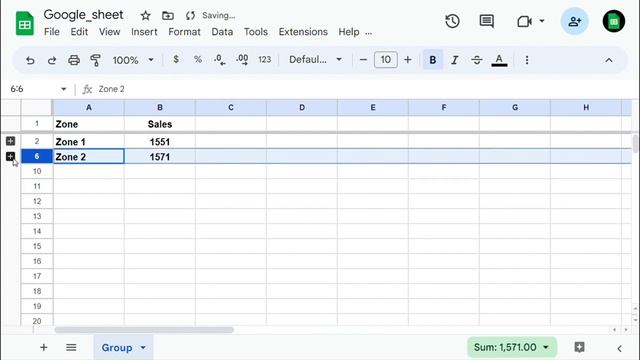Open the Google Sheets home icon
Image resolution: width=640 pixels, height=360 pixels.
click(x=24, y=24)
